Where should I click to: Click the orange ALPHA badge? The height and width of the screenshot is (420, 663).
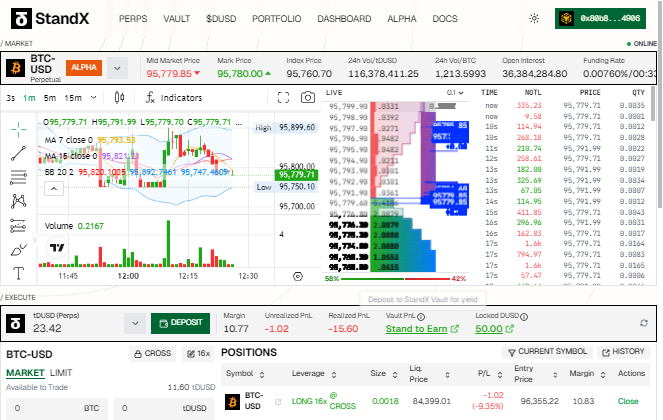click(84, 68)
